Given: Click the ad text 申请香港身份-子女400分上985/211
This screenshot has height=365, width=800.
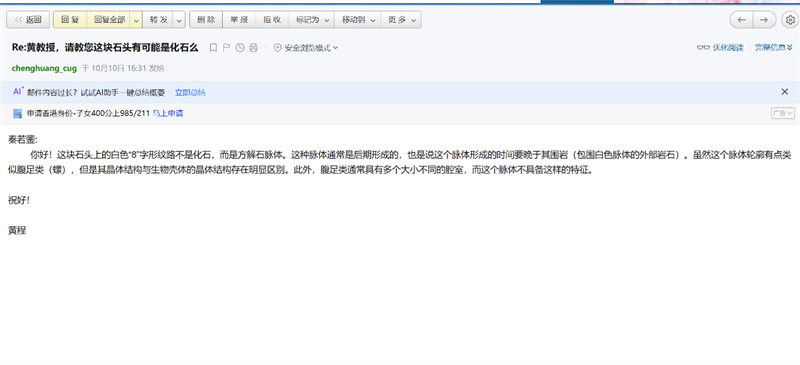Looking at the screenshot, I should click(88, 113).
